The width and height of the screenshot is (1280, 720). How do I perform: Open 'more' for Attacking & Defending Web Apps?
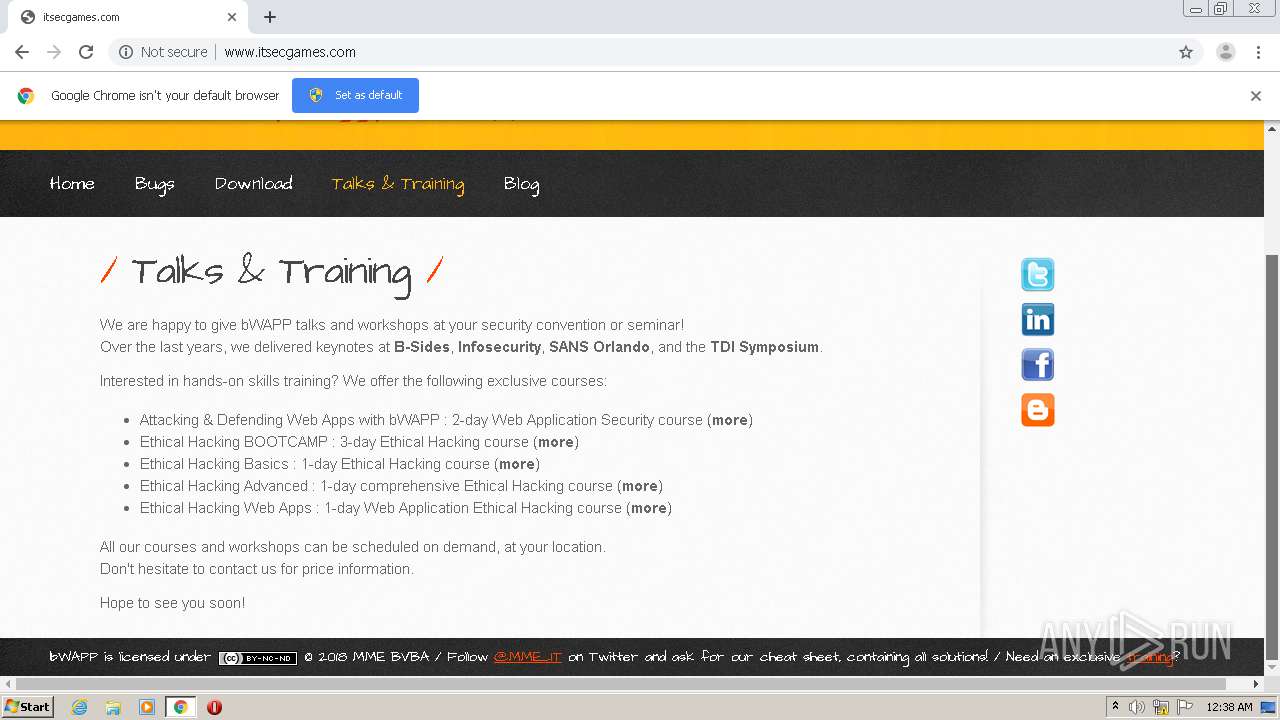pos(730,420)
